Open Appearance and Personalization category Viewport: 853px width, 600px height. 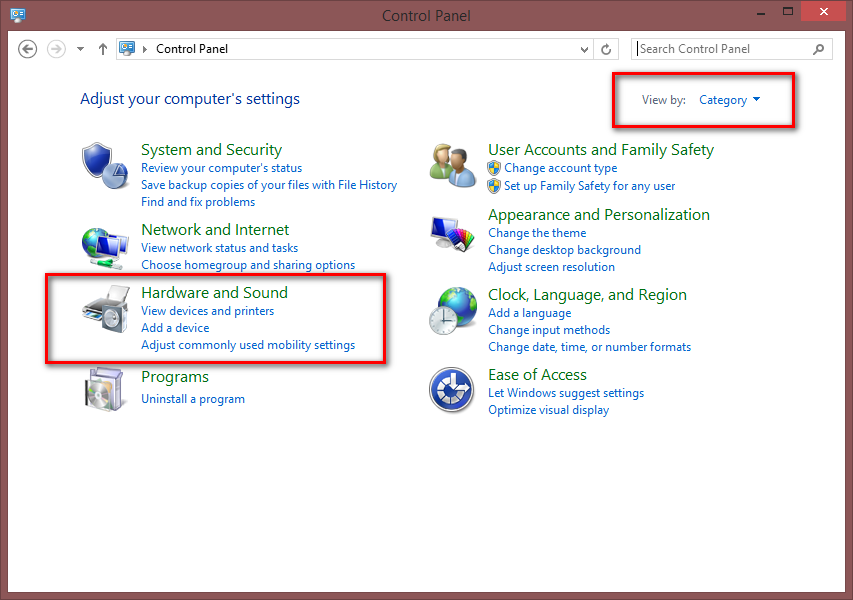point(599,215)
